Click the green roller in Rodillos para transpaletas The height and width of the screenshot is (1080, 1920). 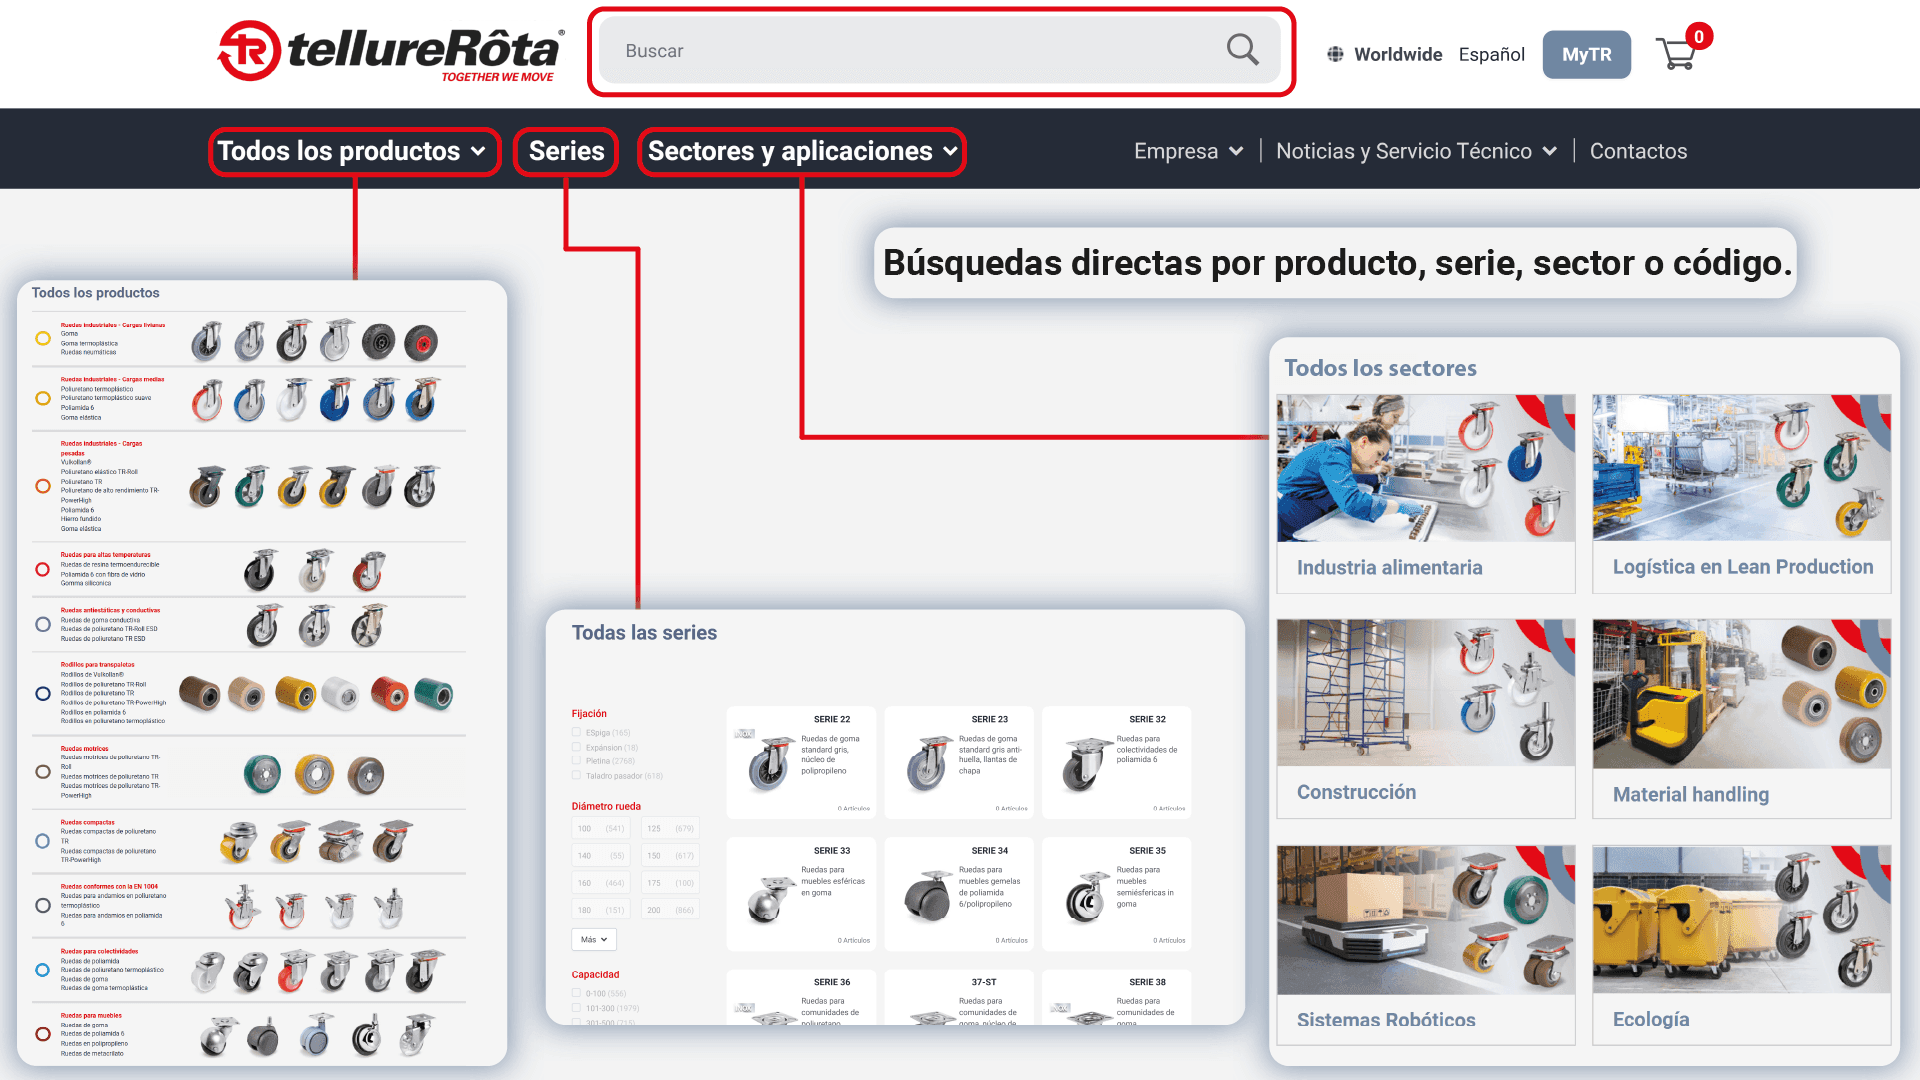(x=433, y=693)
